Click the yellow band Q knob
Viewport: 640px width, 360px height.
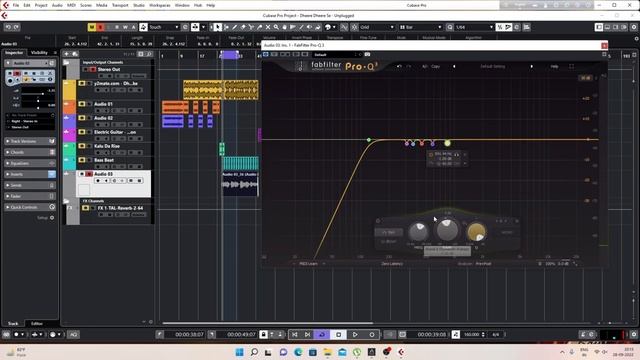[476, 231]
